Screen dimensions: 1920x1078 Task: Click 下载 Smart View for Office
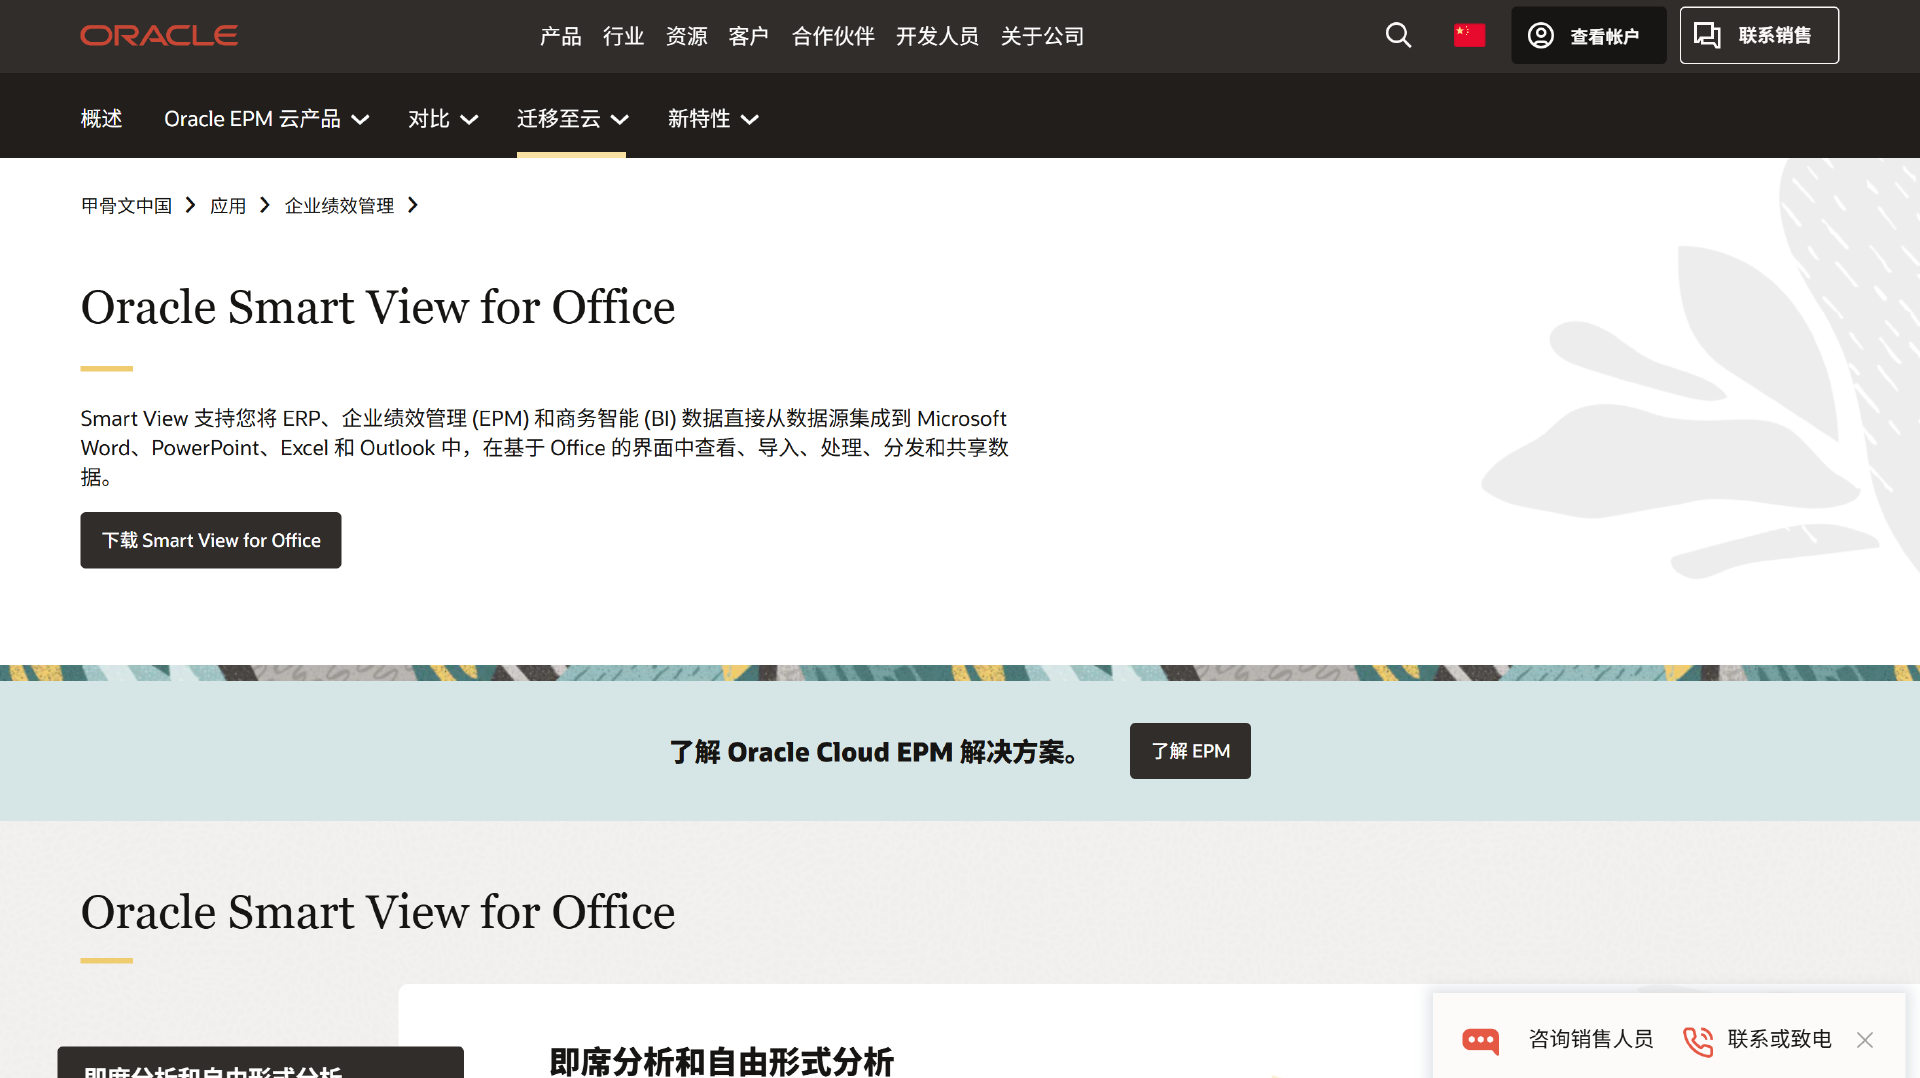(x=210, y=540)
